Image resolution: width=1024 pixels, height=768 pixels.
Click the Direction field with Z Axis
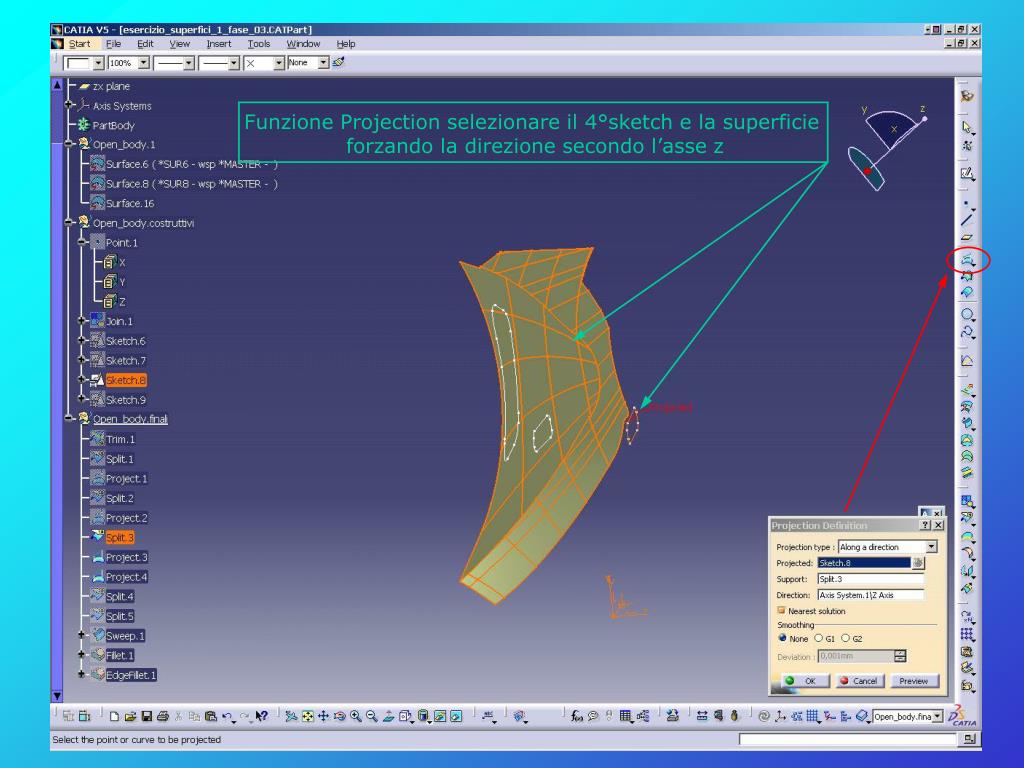(871, 595)
